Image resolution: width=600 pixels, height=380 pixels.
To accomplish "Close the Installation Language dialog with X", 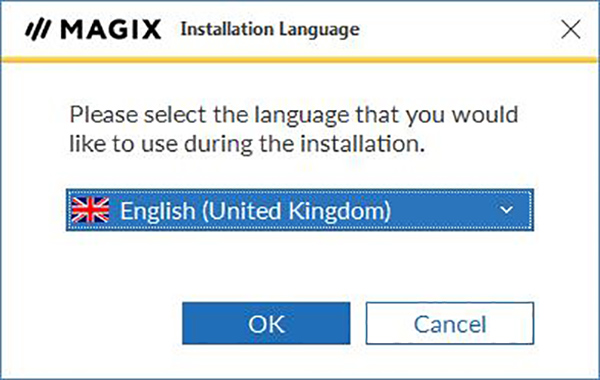I will 571,30.
